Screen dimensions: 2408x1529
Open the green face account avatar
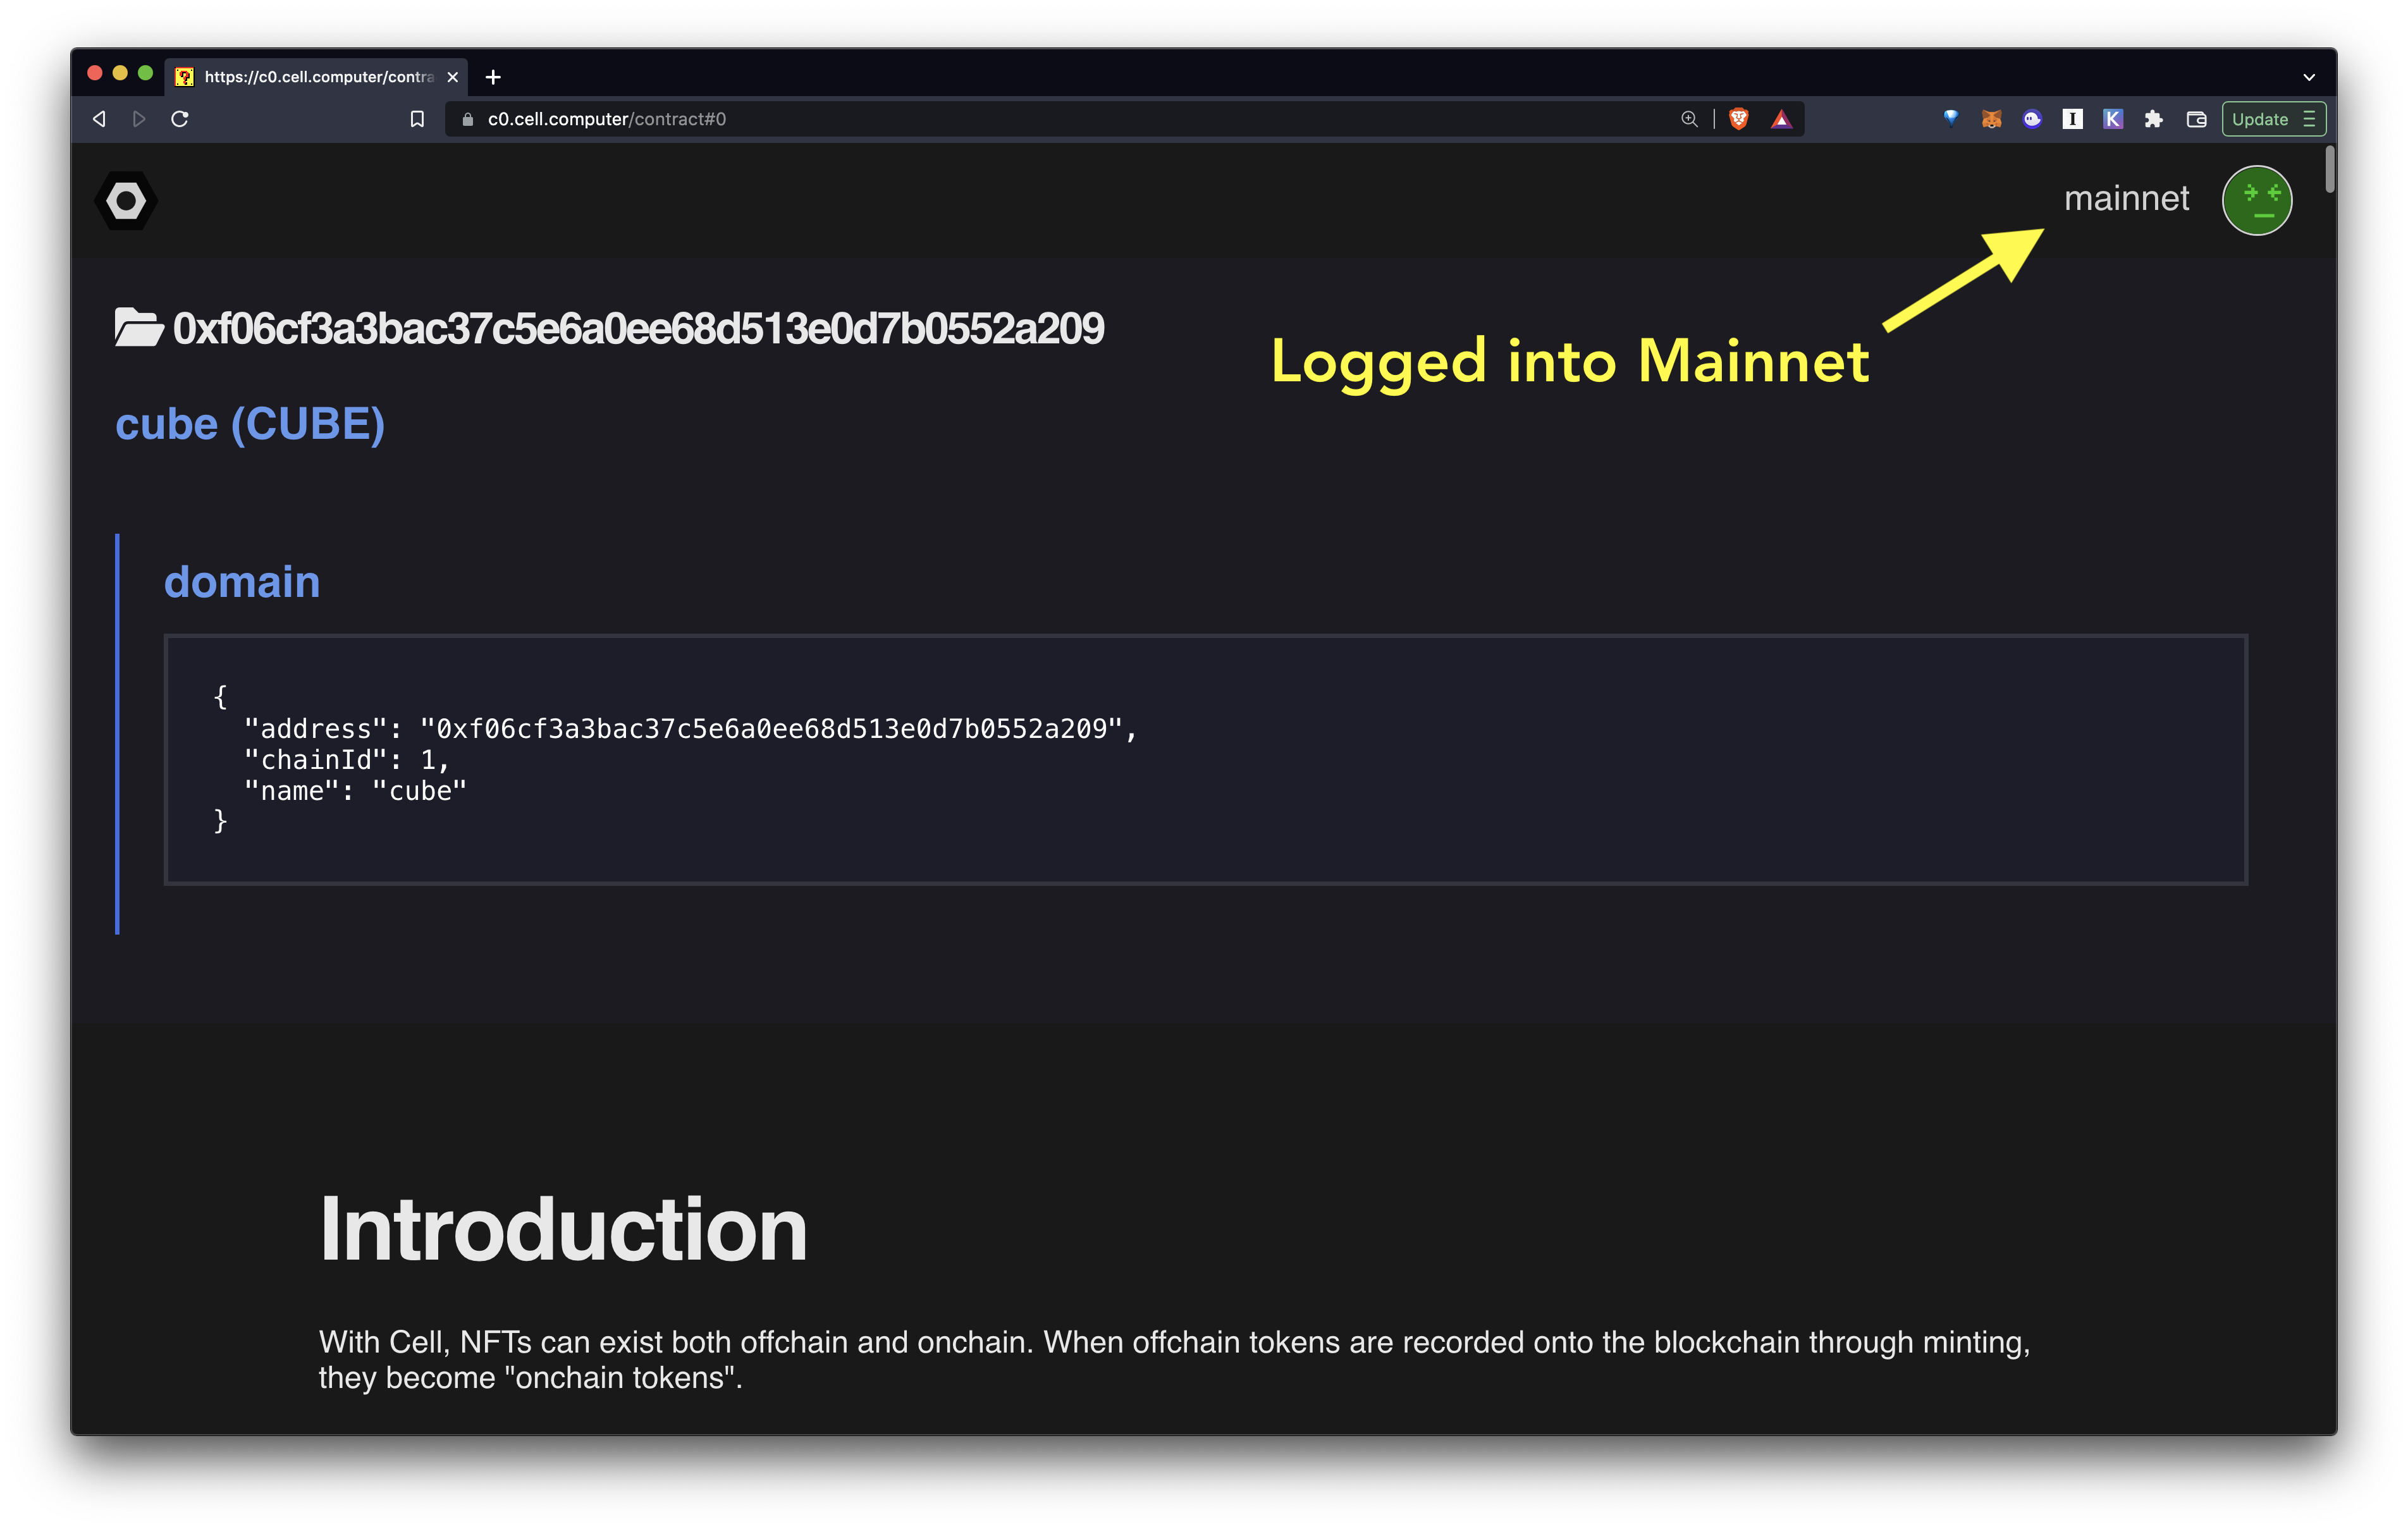pyautogui.click(x=2256, y=201)
